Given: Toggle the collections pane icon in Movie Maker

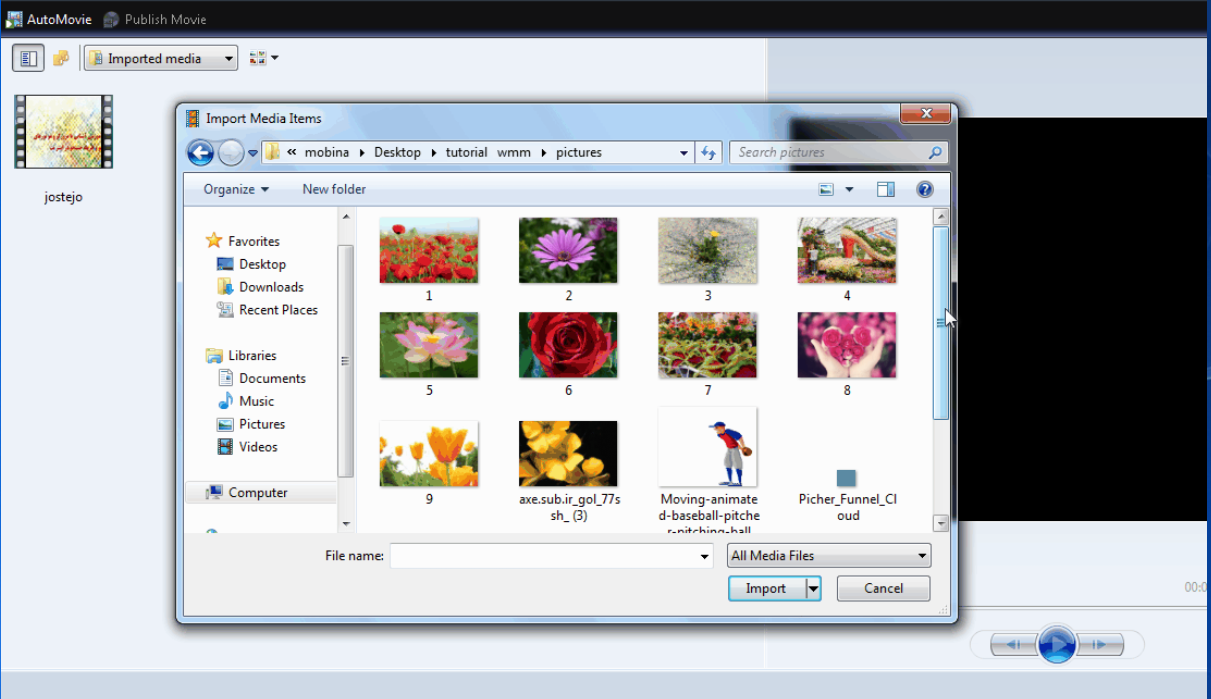Looking at the screenshot, I should click(x=28, y=58).
